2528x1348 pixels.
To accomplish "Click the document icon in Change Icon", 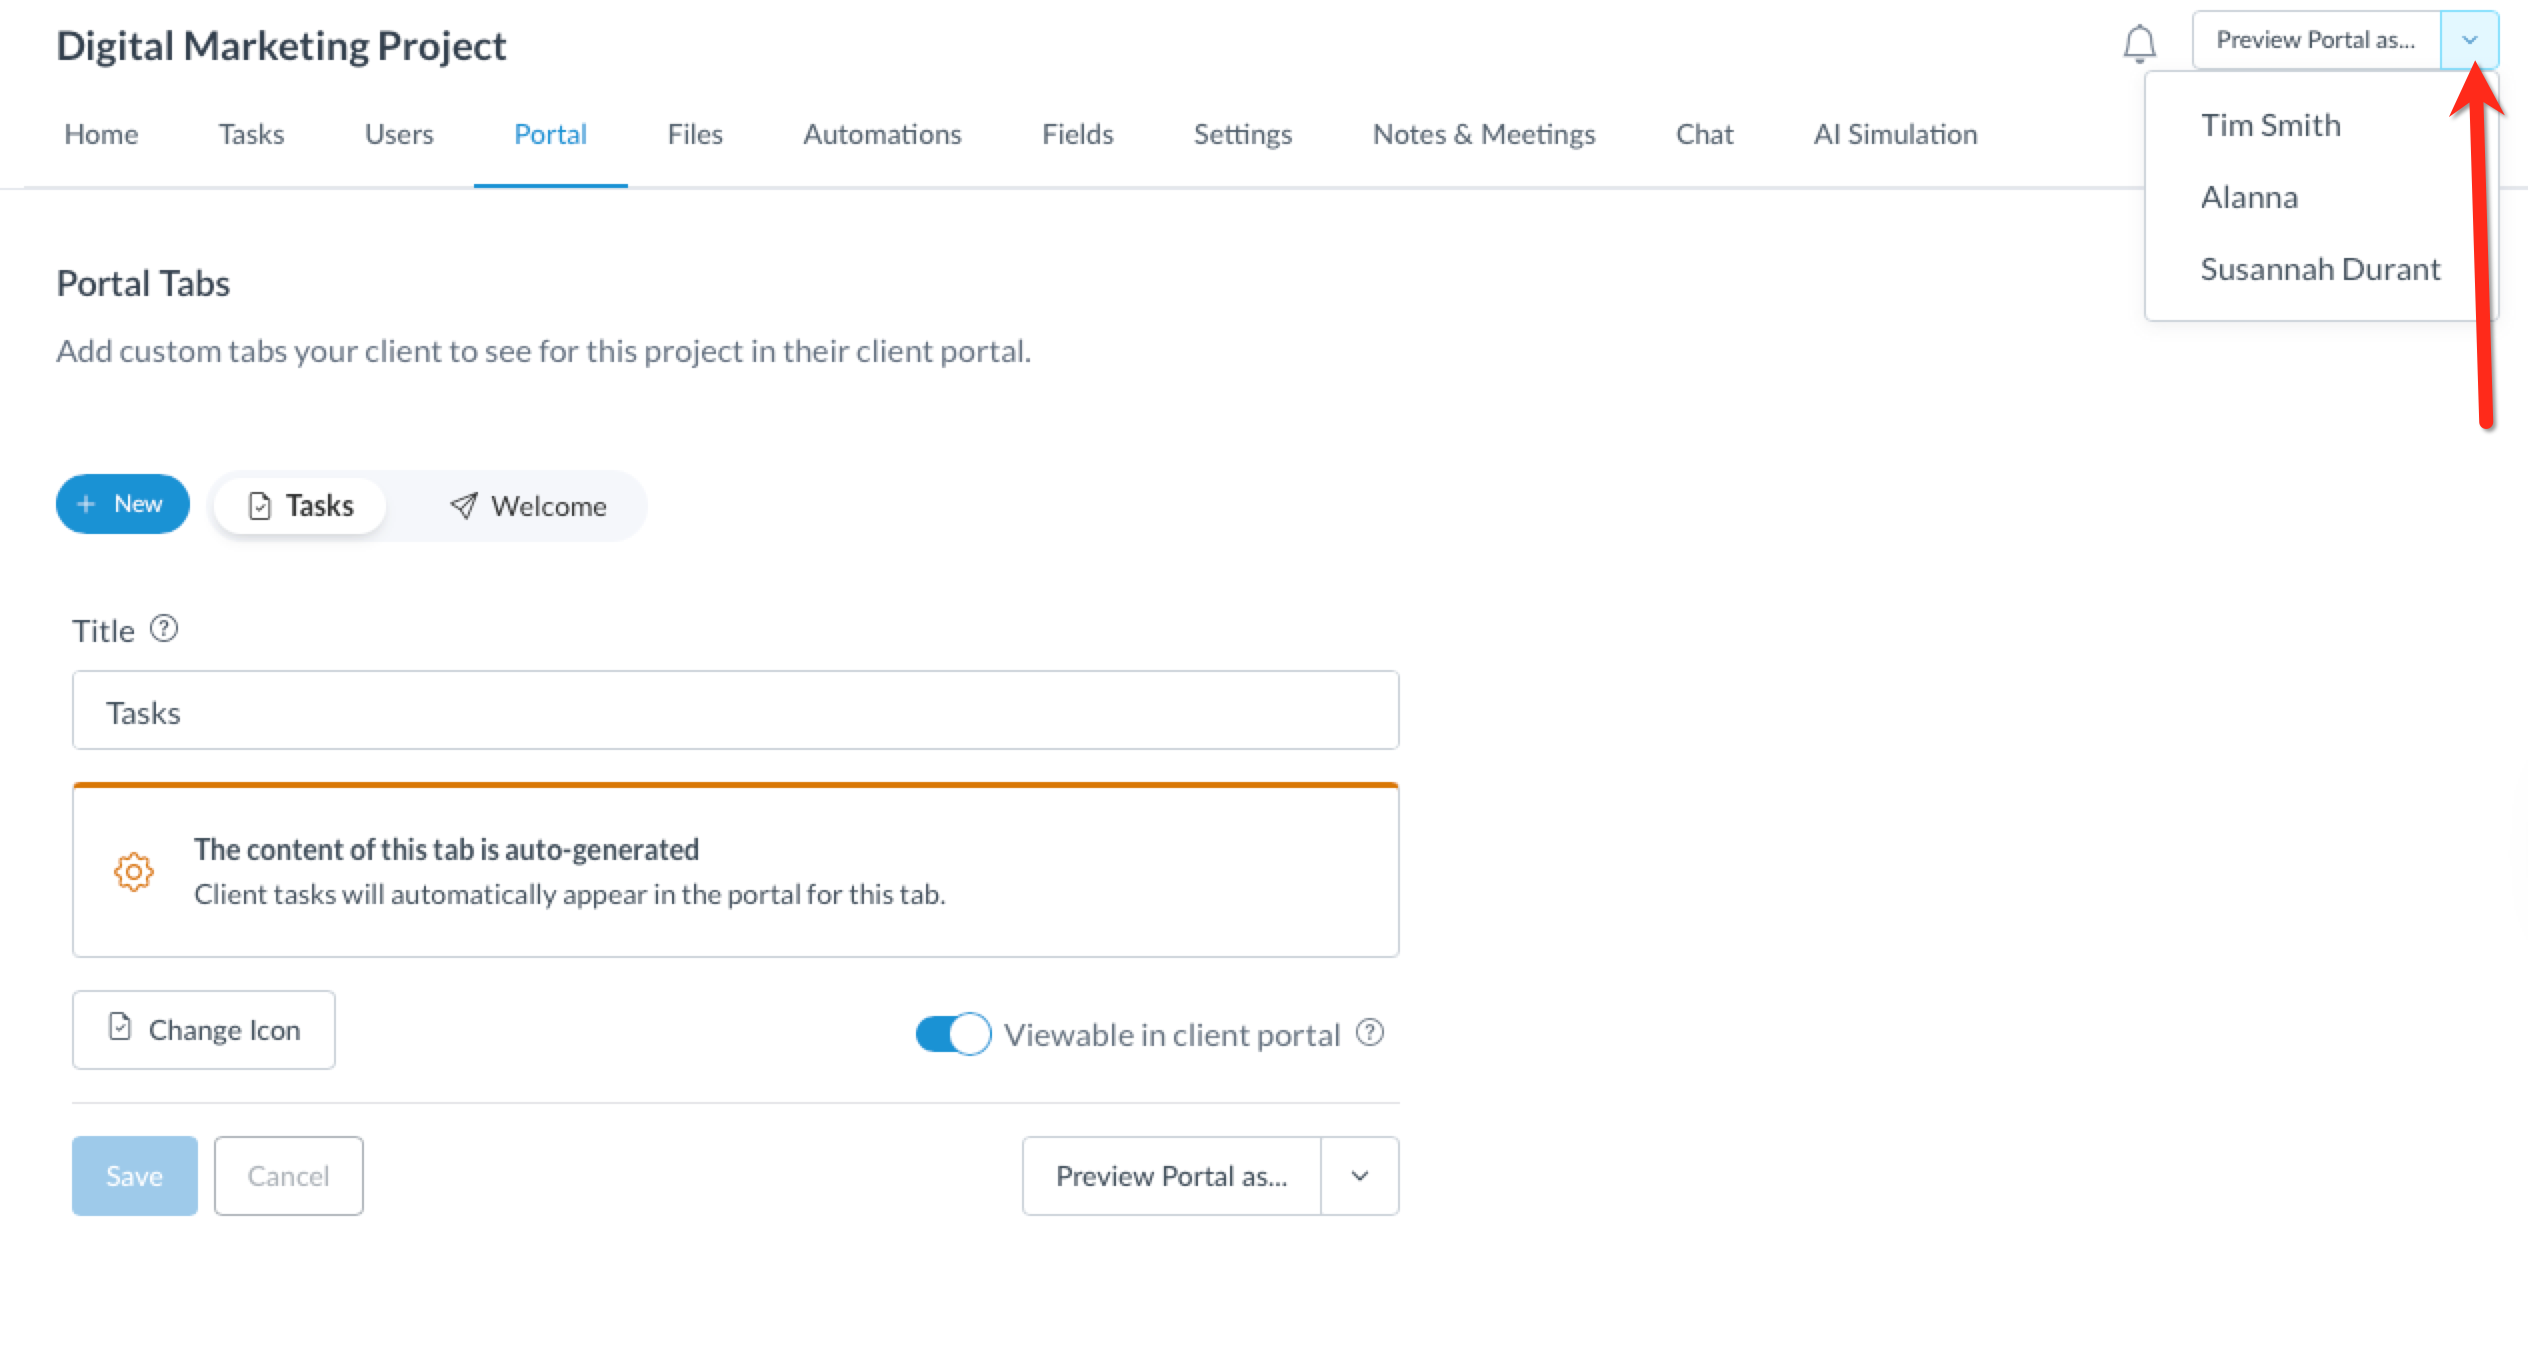I will [120, 1028].
